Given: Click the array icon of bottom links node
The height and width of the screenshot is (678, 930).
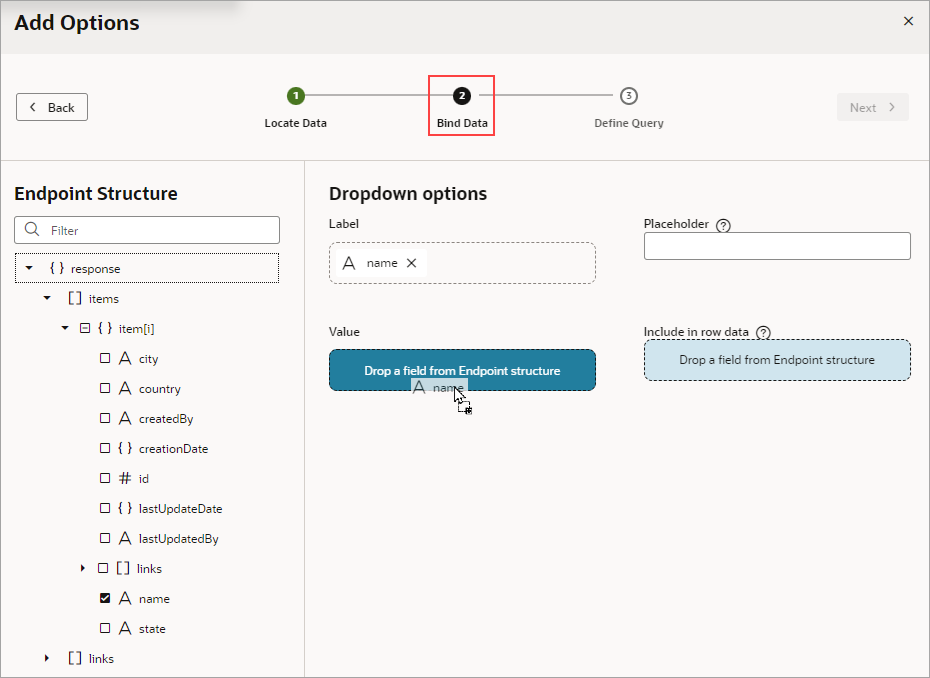Looking at the screenshot, I should (75, 658).
